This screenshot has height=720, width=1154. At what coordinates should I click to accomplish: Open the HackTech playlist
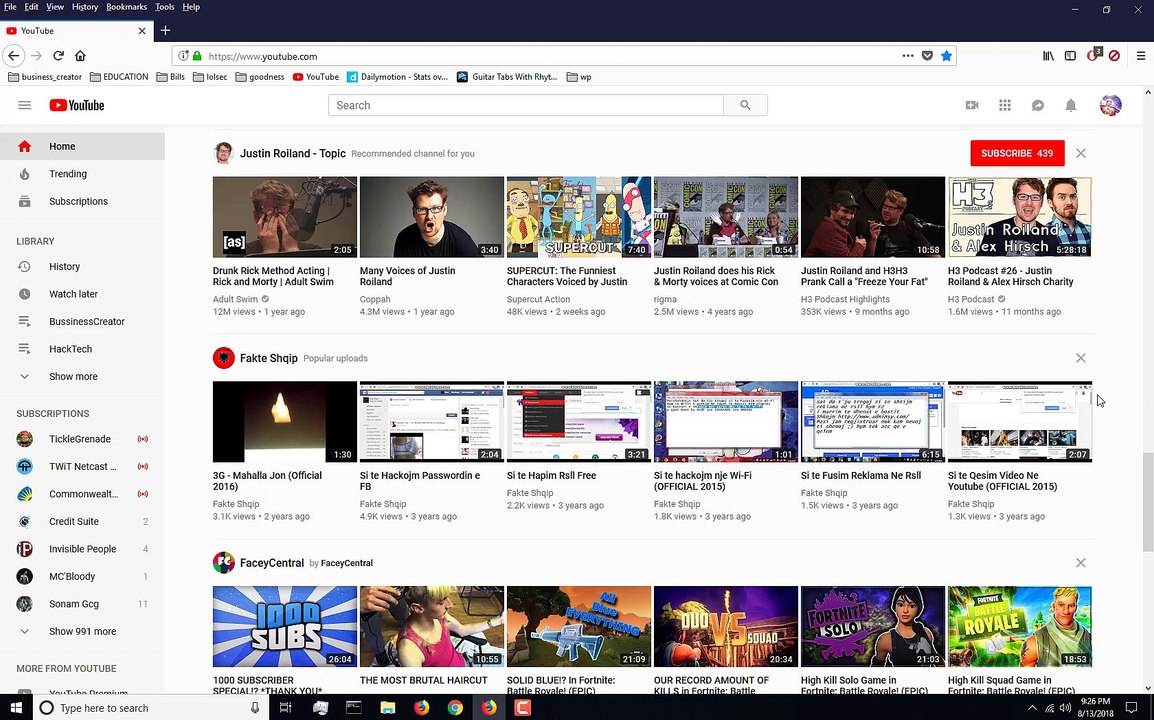click(x=82, y=349)
